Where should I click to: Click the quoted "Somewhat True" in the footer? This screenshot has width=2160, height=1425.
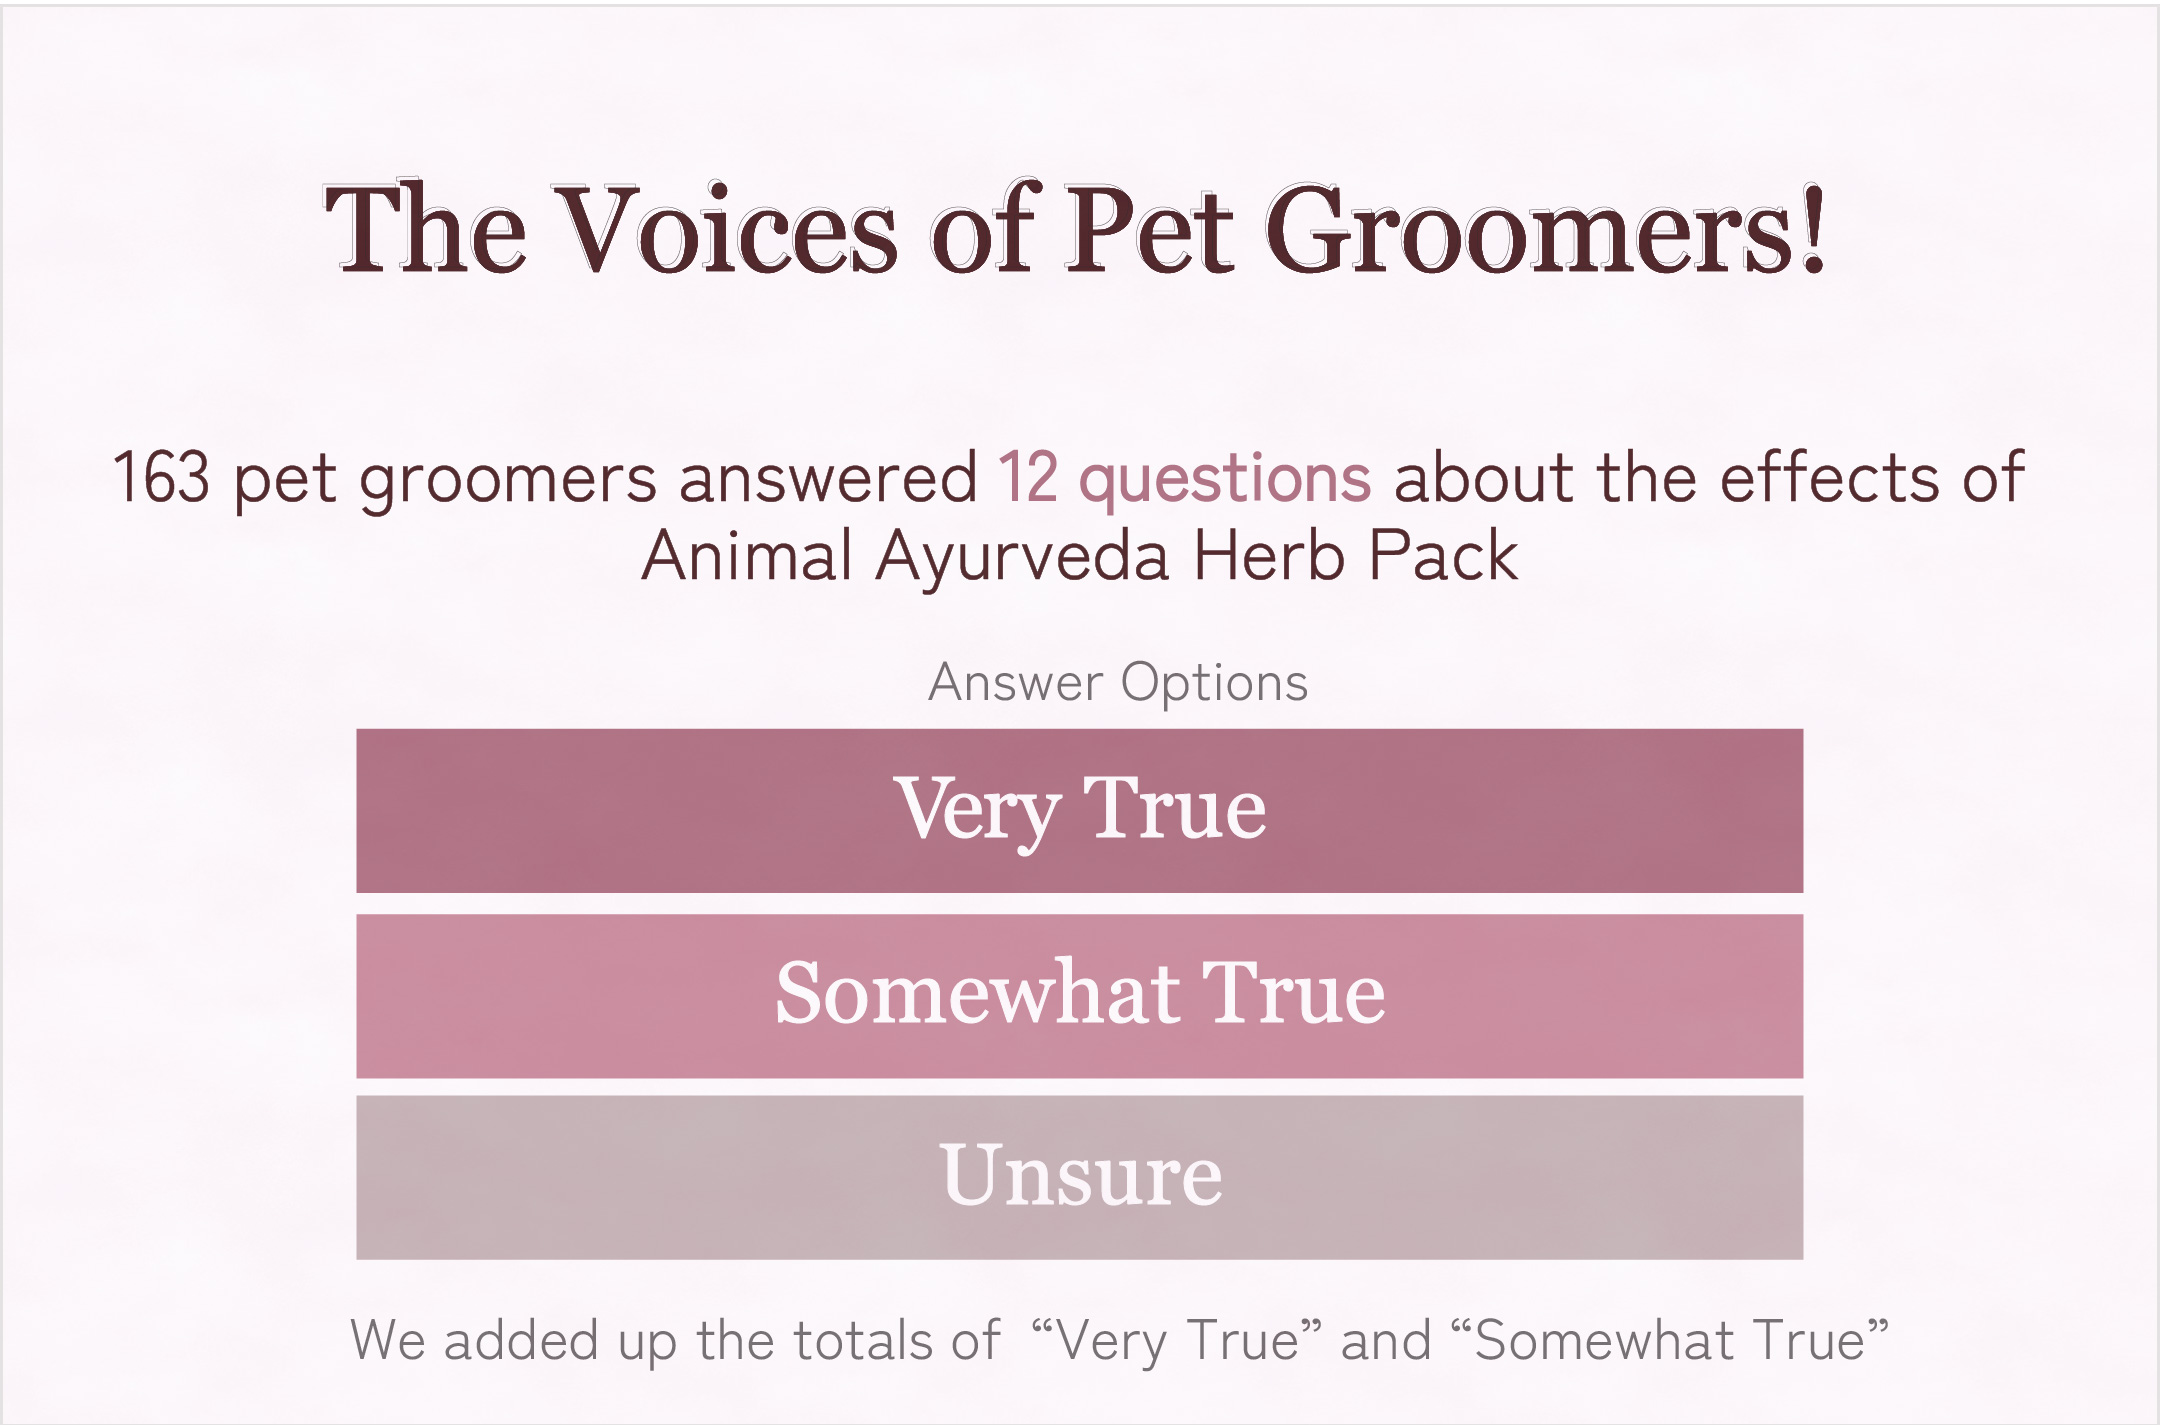pyautogui.click(x=1668, y=1341)
